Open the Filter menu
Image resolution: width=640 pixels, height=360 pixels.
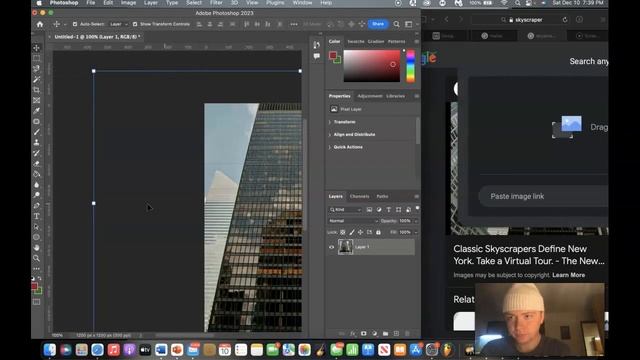216,3
